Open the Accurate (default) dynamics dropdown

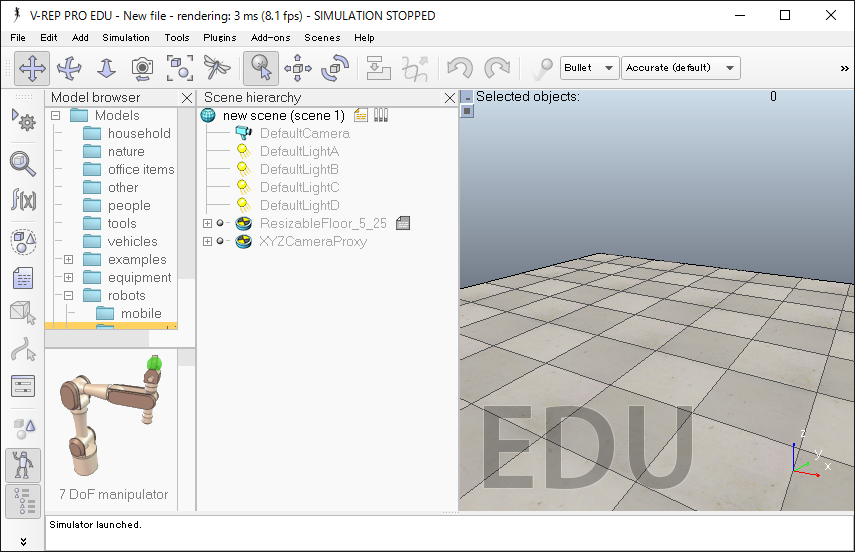681,68
